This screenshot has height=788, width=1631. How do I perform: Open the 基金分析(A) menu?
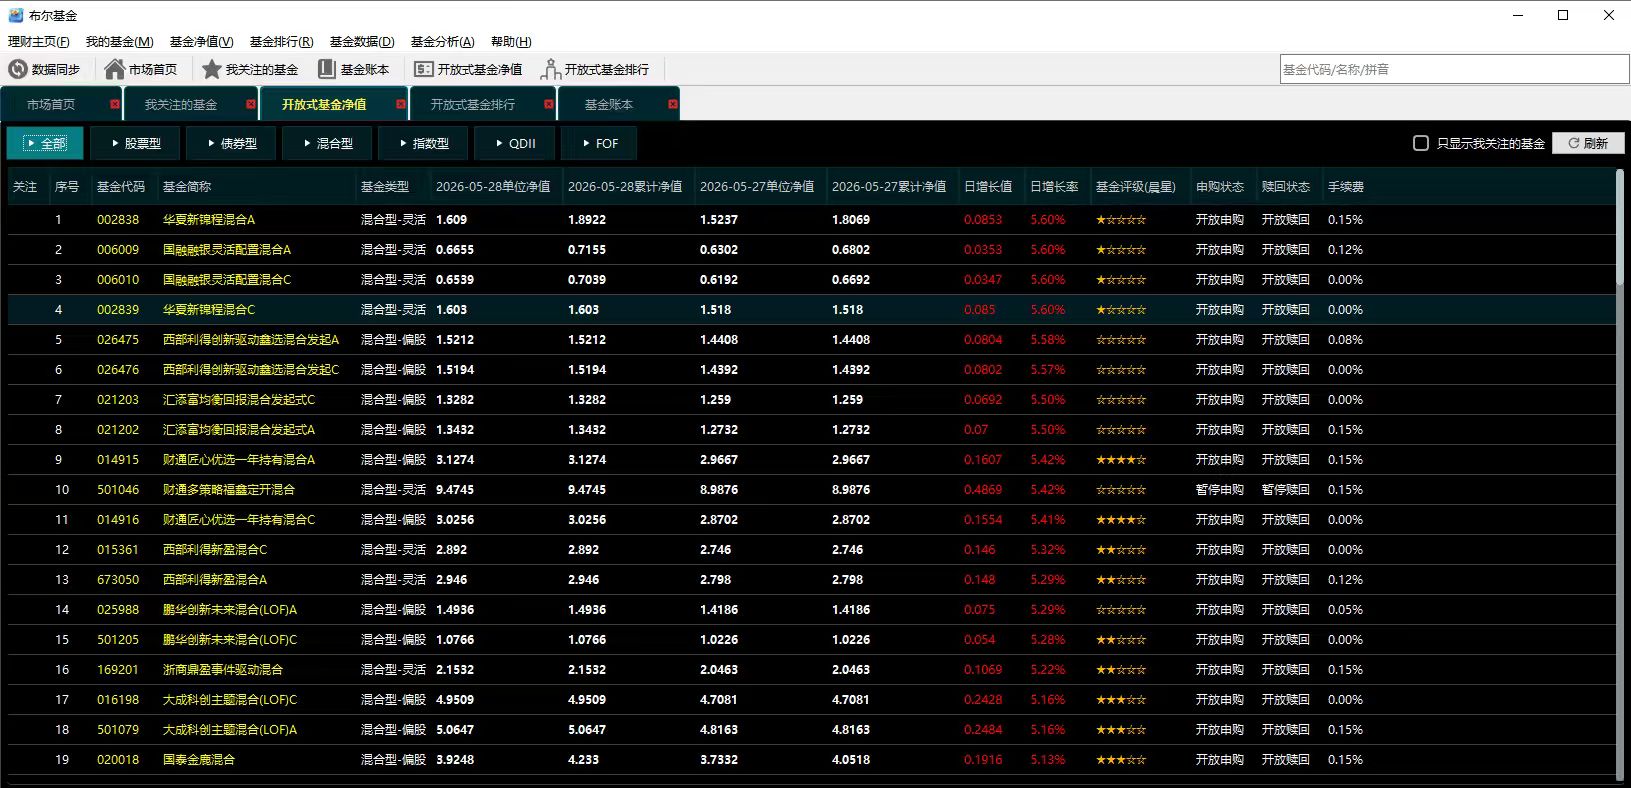[442, 41]
